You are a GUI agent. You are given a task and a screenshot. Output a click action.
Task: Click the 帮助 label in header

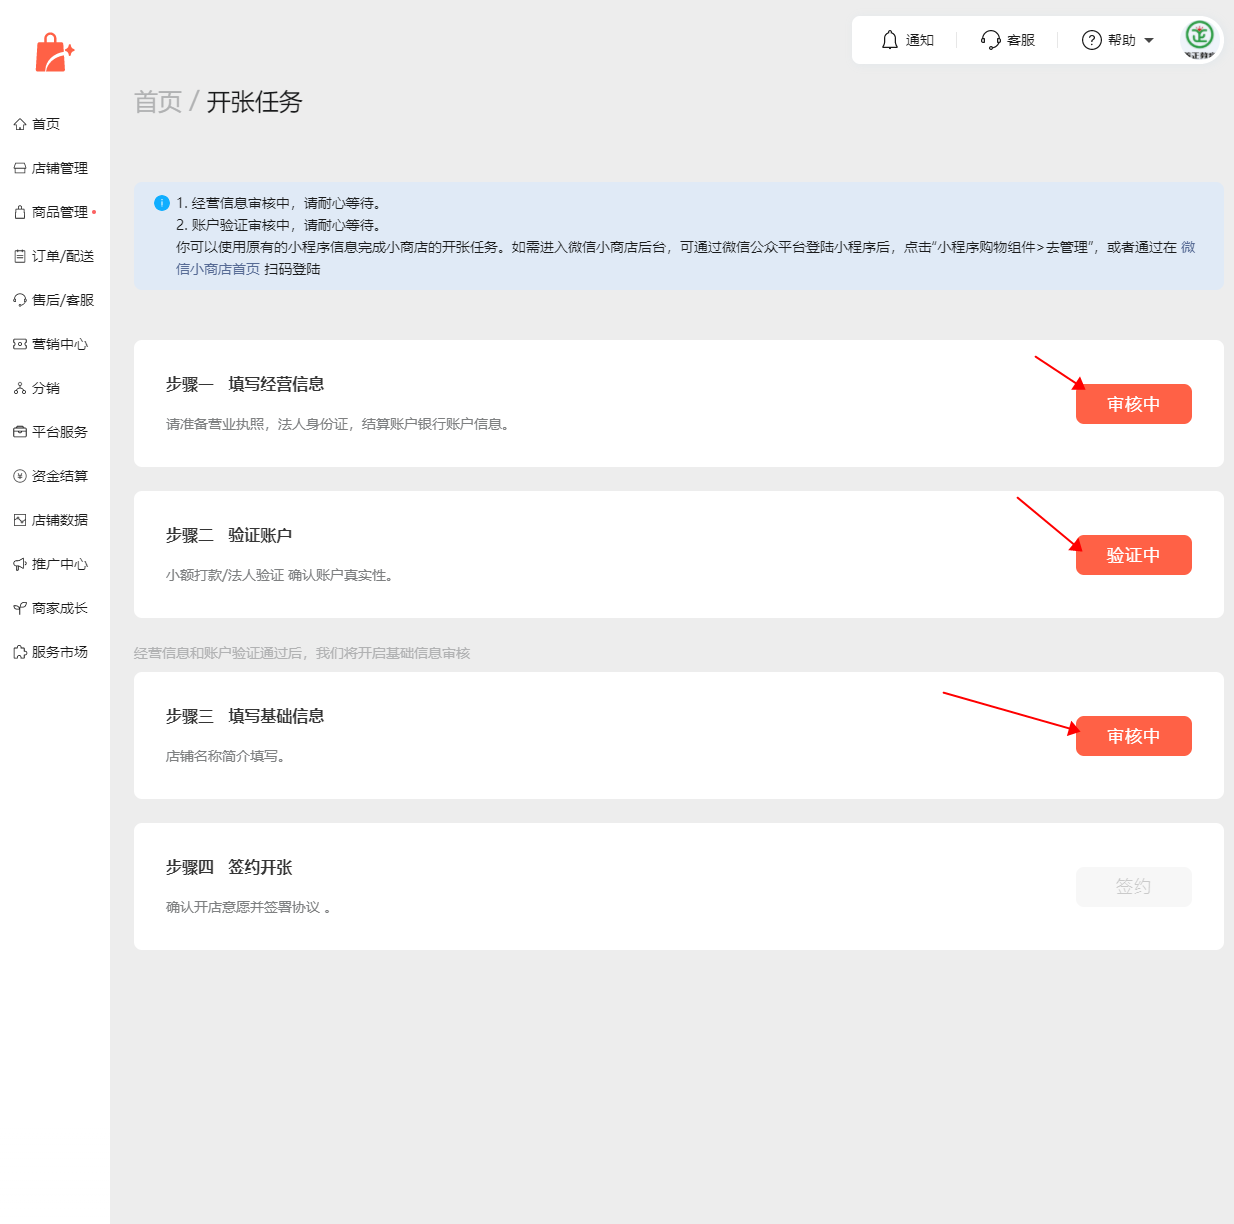coord(1122,40)
